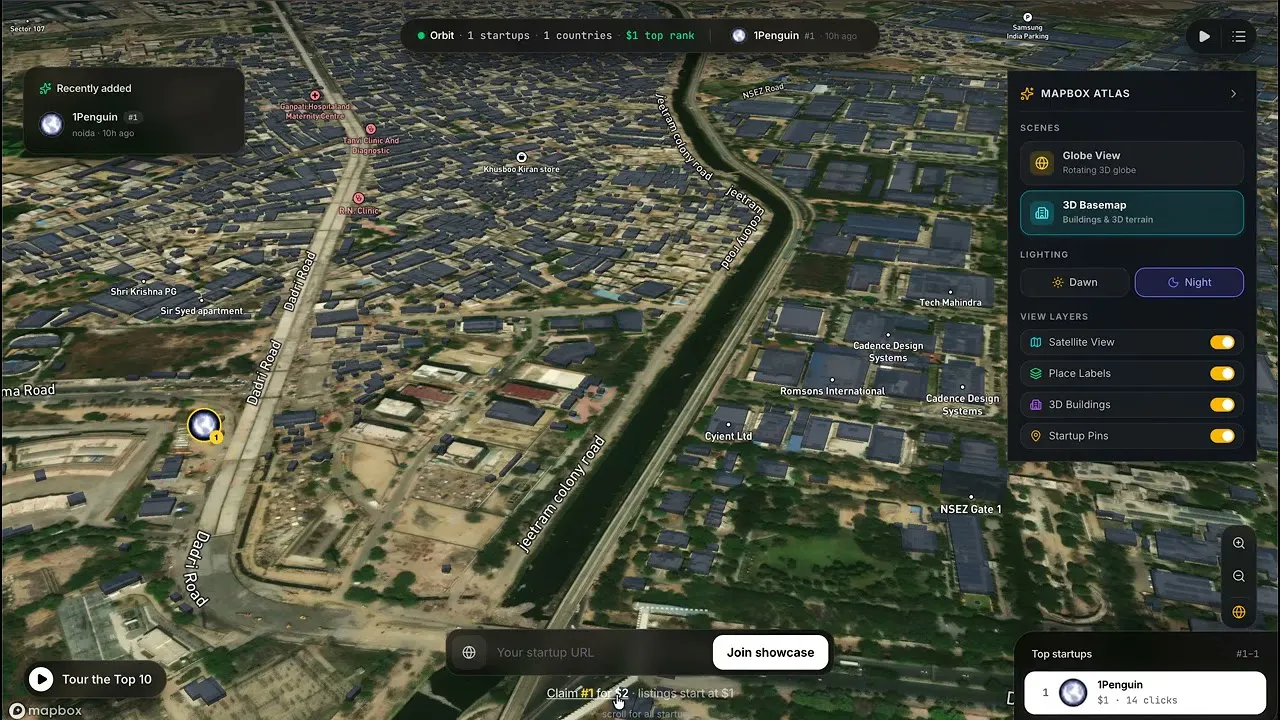Click Tanvi Clinic And Diagnostic marker
Screen dimensions: 1280x720
pyautogui.click(x=371, y=129)
